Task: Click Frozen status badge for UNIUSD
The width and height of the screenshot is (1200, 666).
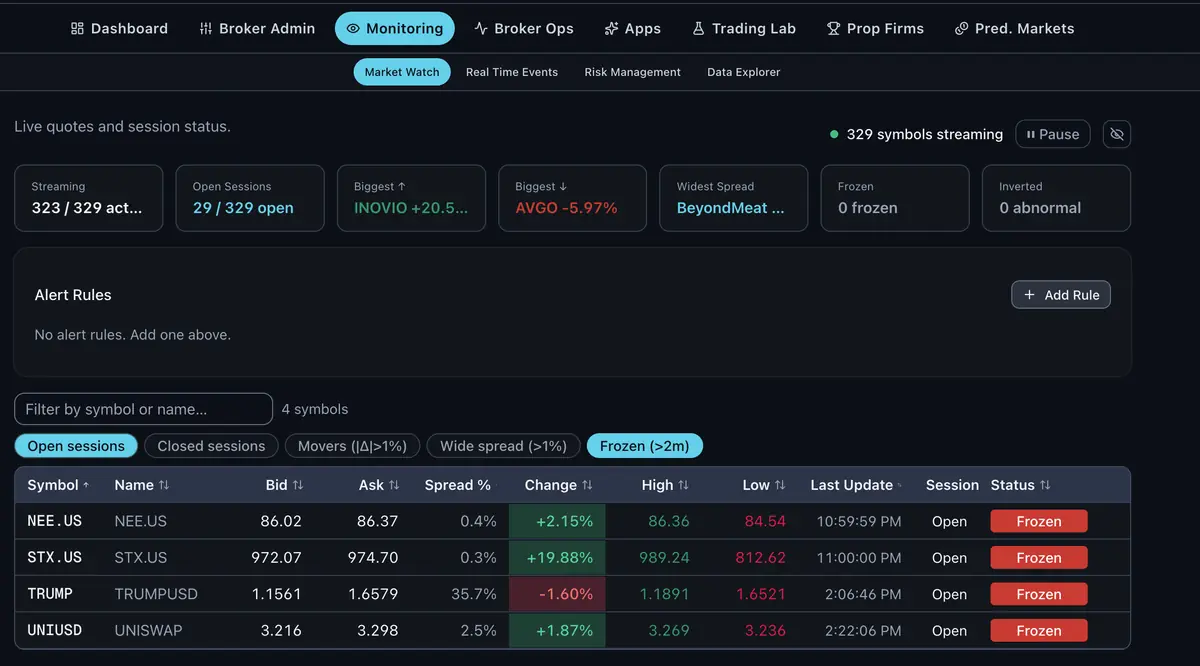Action: 1038,631
